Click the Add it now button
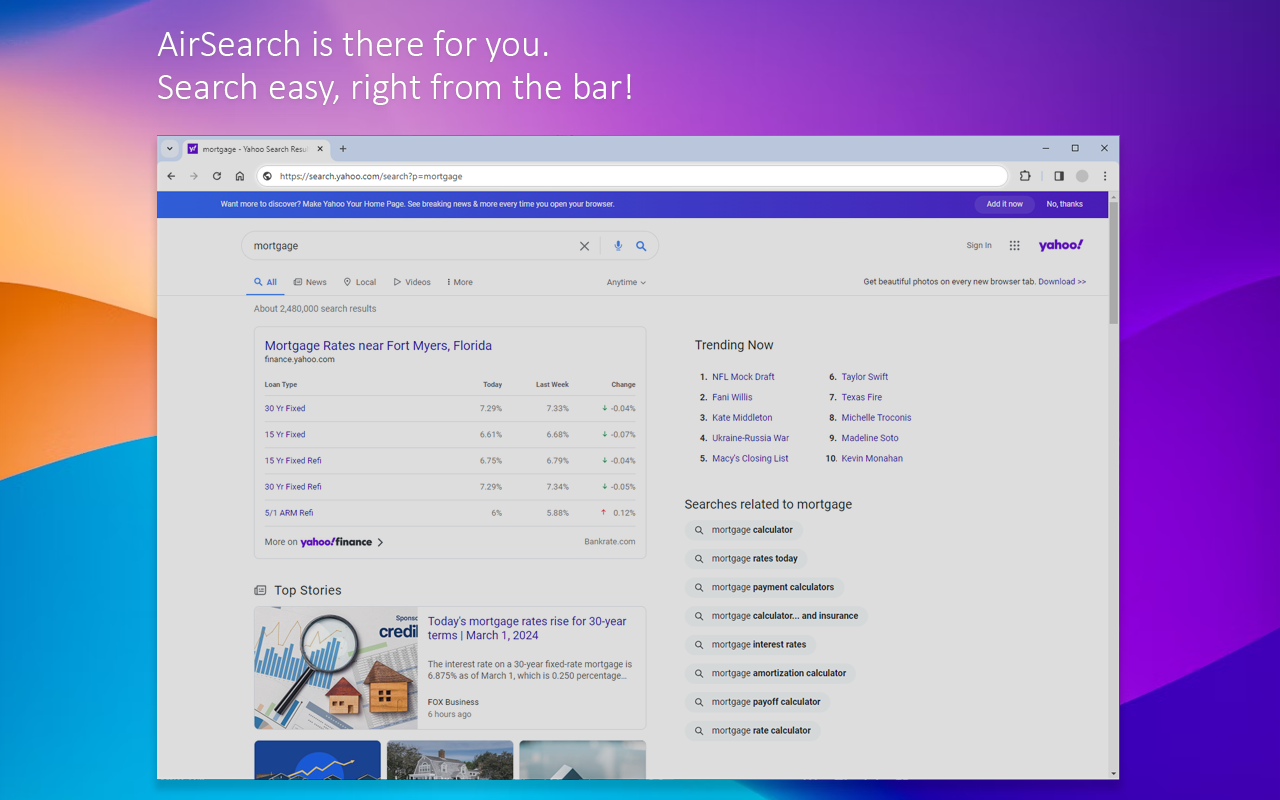This screenshot has width=1280, height=800. [x=1005, y=204]
